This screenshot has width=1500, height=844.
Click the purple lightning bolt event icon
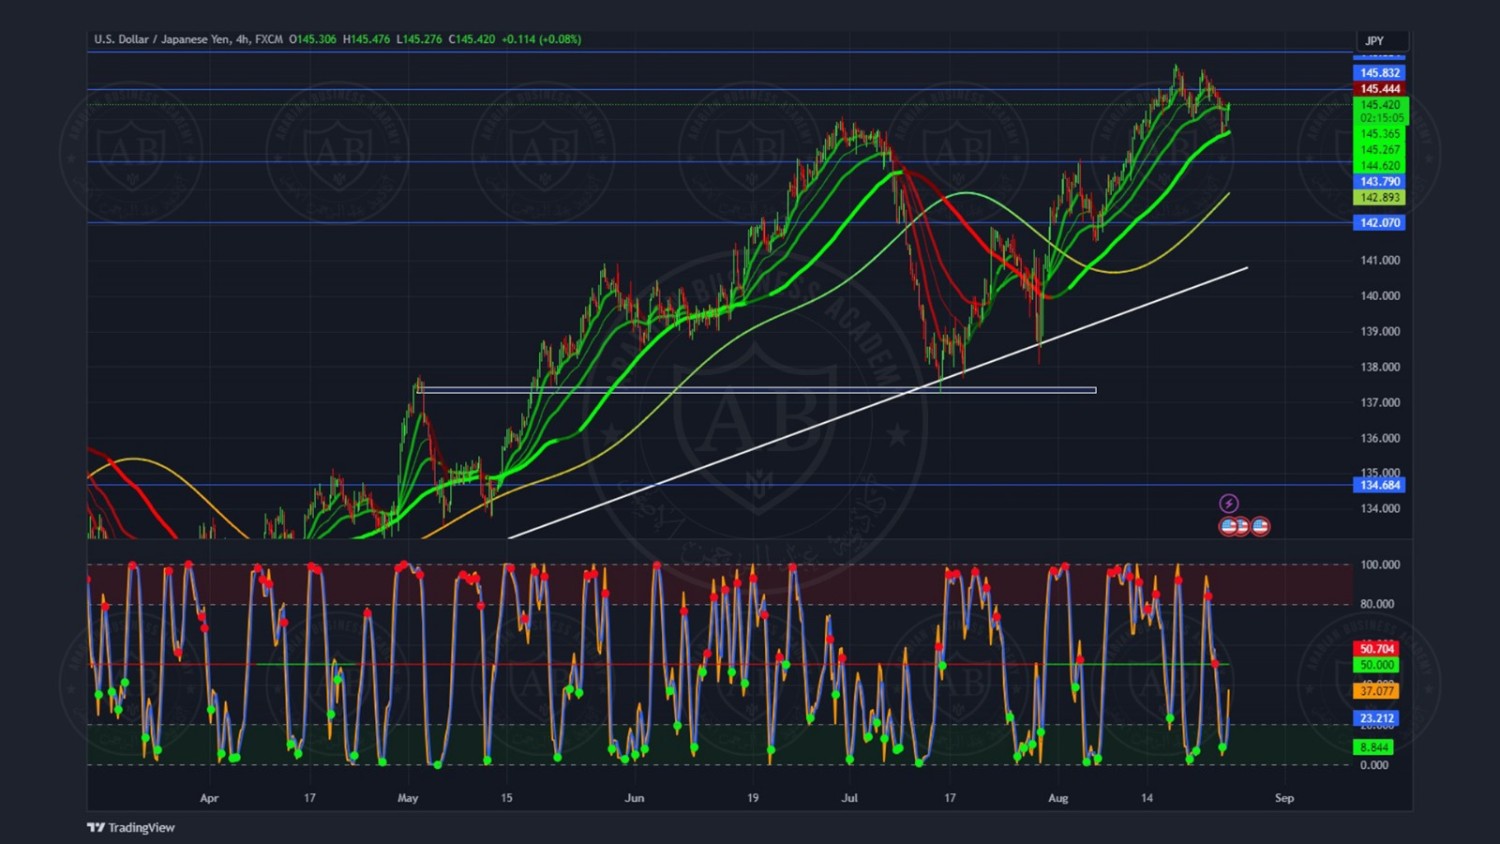click(1229, 503)
